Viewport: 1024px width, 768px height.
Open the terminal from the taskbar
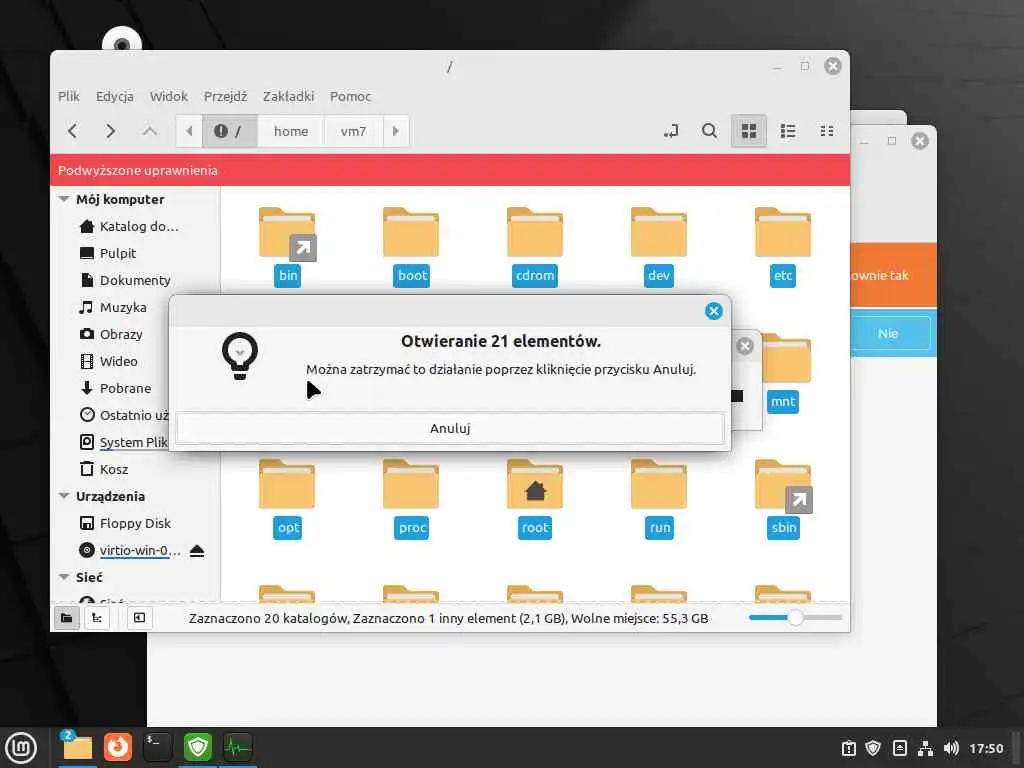click(157, 747)
